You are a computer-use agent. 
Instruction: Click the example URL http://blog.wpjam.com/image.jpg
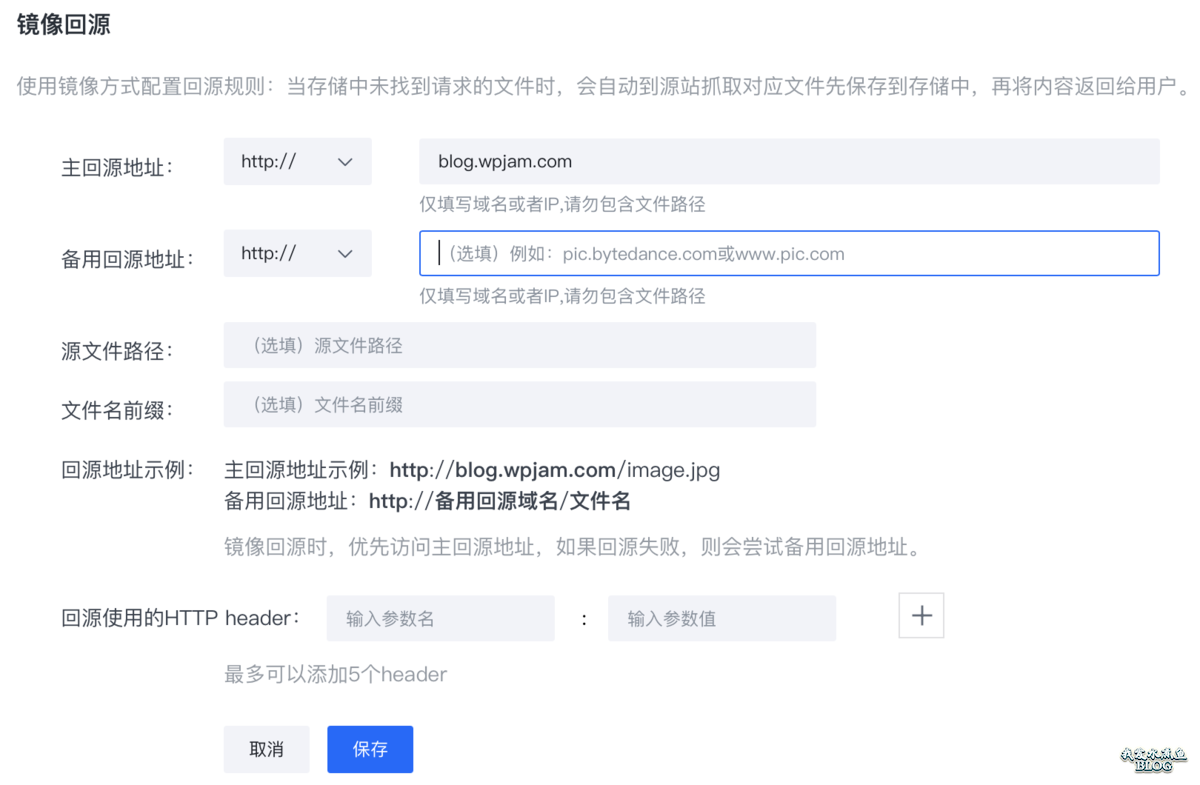click(555, 469)
